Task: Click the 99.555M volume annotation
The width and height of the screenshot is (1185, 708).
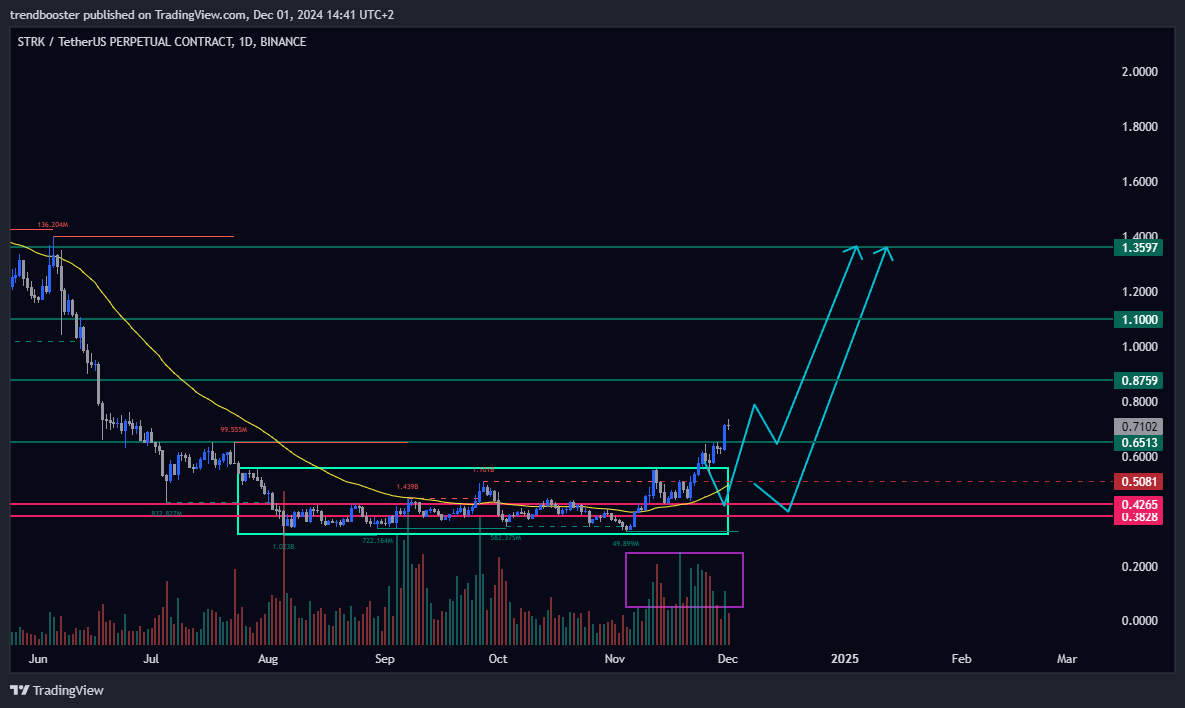Action: coord(234,429)
